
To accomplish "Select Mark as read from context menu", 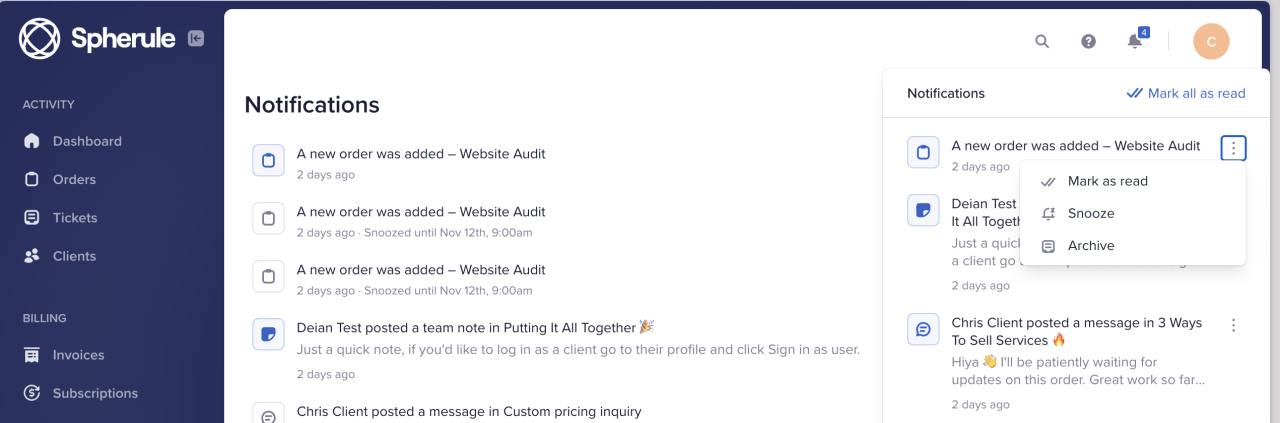I will [x=1107, y=181].
